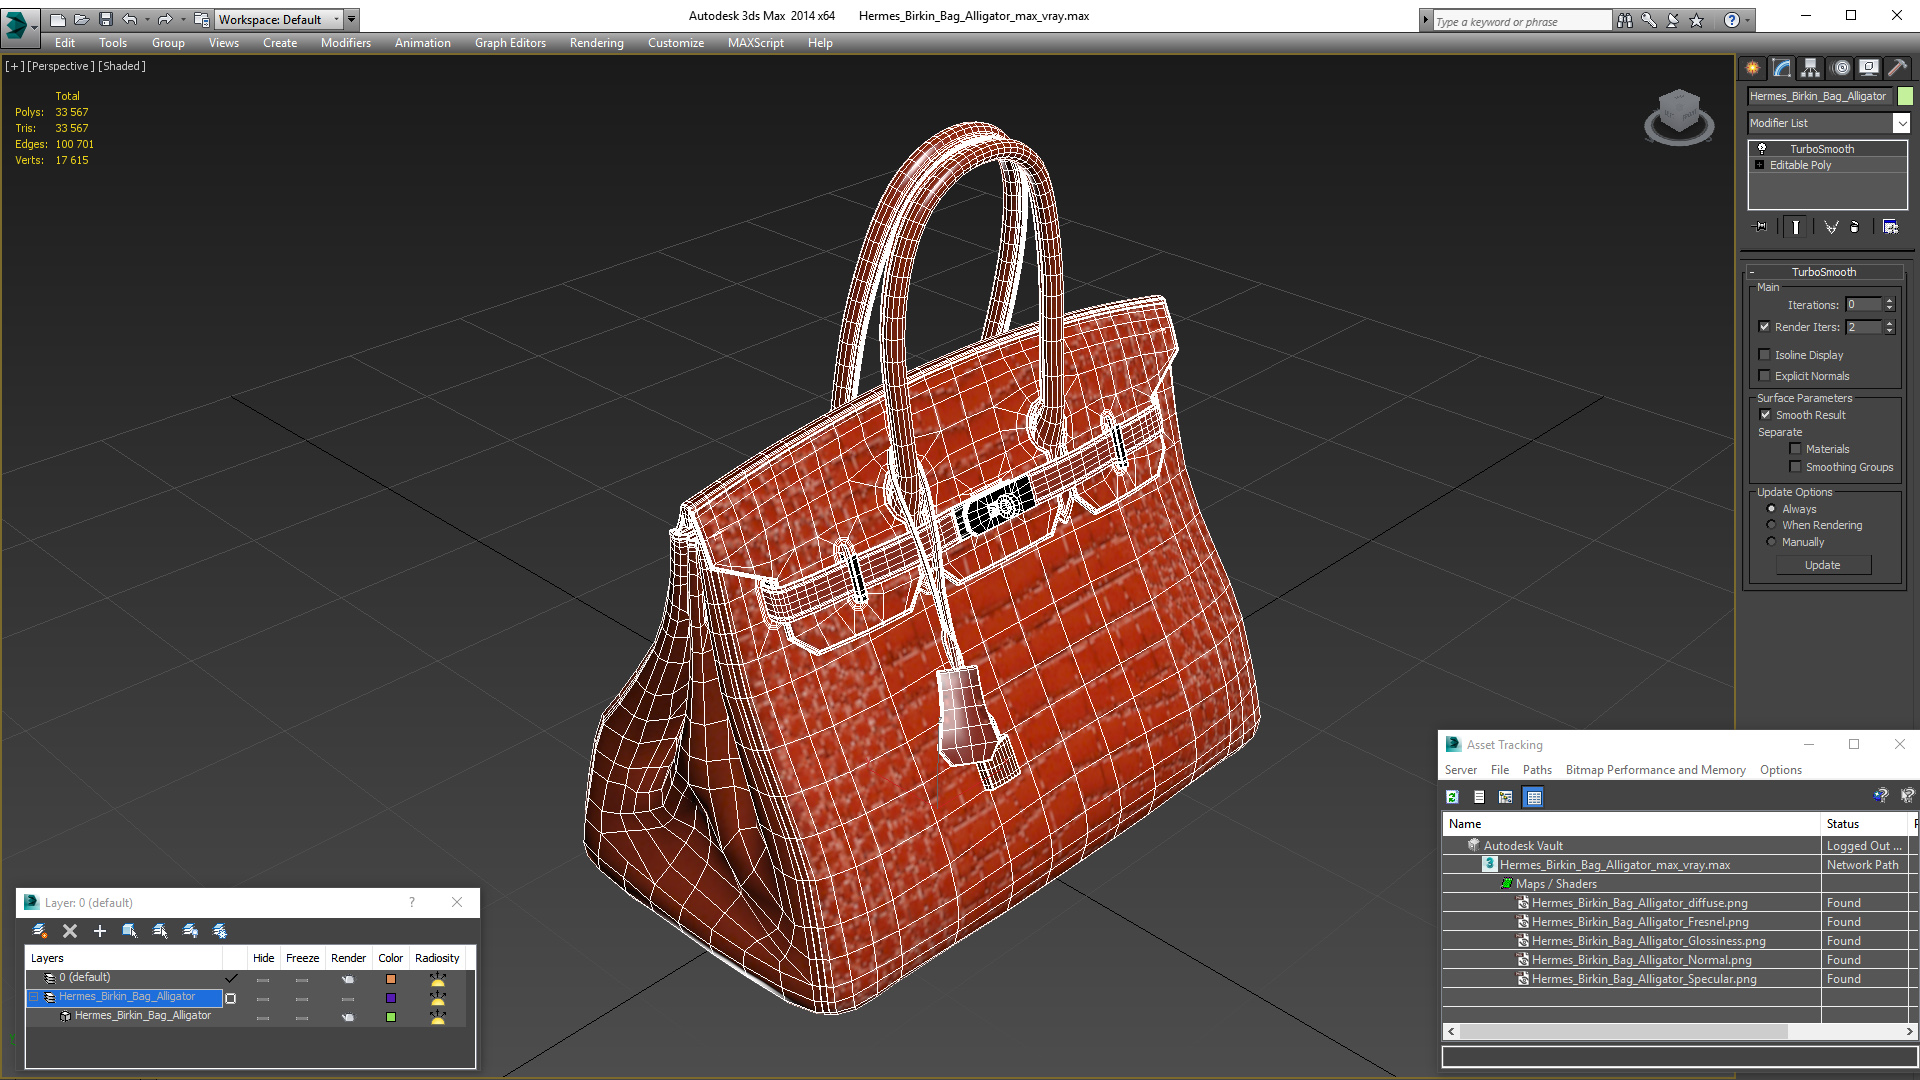This screenshot has width=1920, height=1080.
Task: Open the Create command panel tab
Action: [x=1752, y=68]
